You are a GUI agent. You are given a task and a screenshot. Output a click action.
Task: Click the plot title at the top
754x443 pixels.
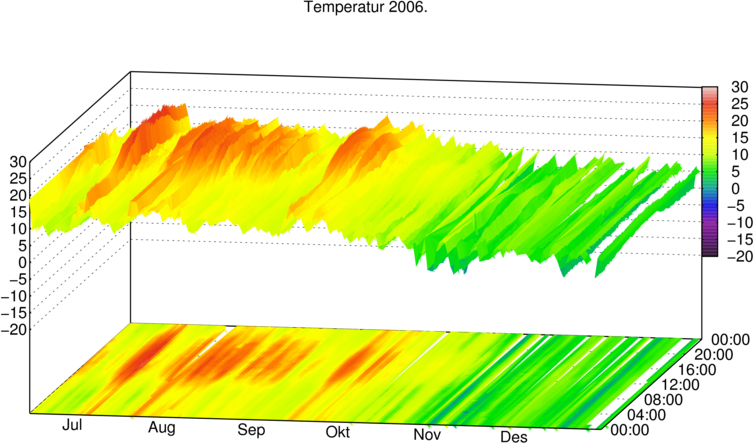pyautogui.click(x=364, y=7)
